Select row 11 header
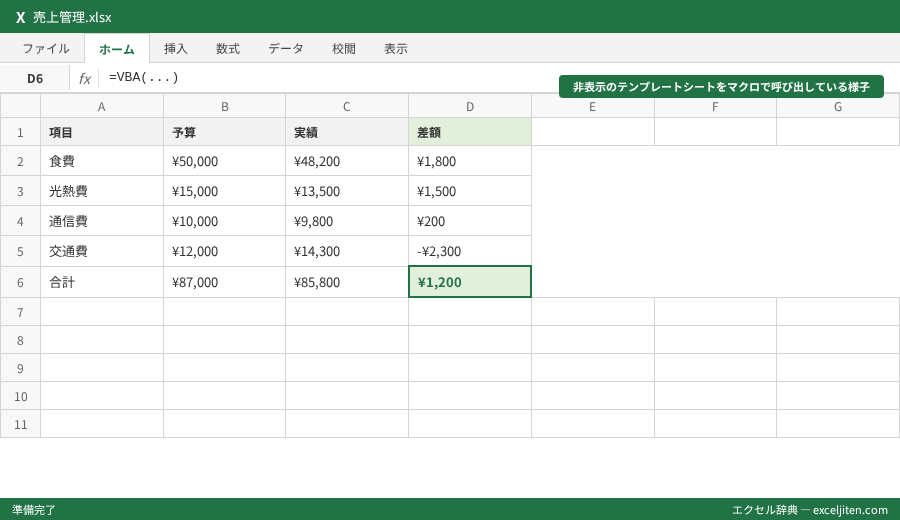900x520 pixels. [20, 424]
